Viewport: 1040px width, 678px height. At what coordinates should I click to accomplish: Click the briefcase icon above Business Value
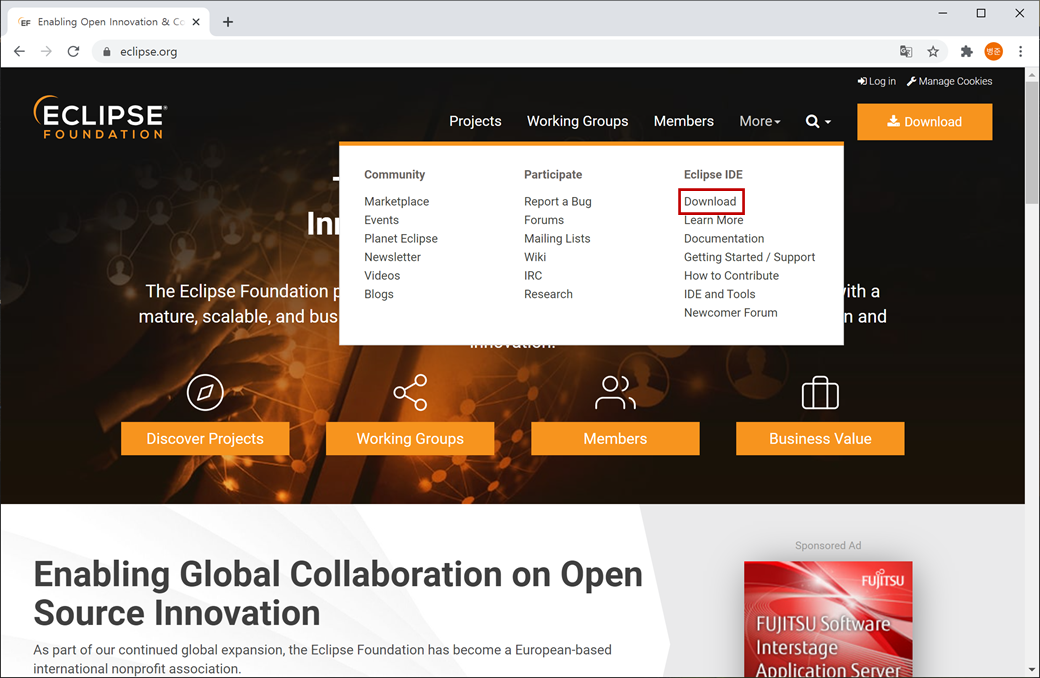point(820,393)
